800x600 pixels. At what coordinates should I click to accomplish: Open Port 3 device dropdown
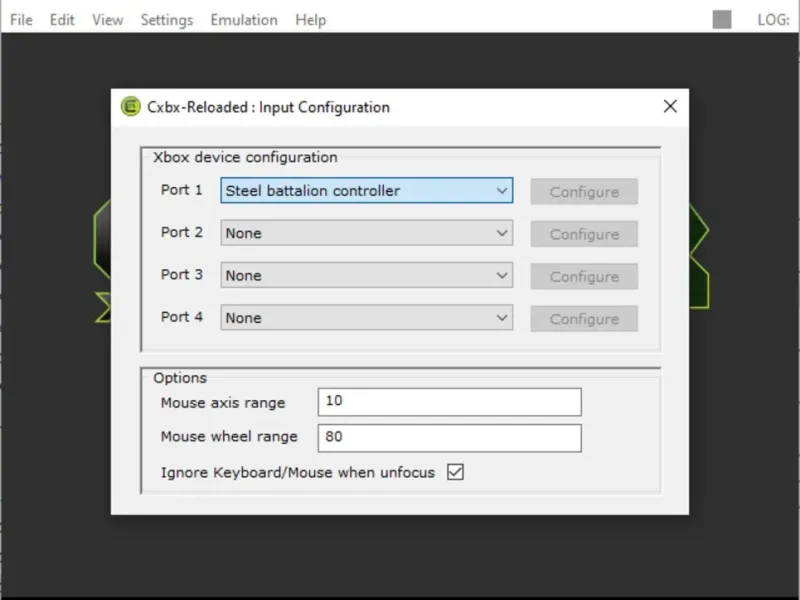pos(366,275)
